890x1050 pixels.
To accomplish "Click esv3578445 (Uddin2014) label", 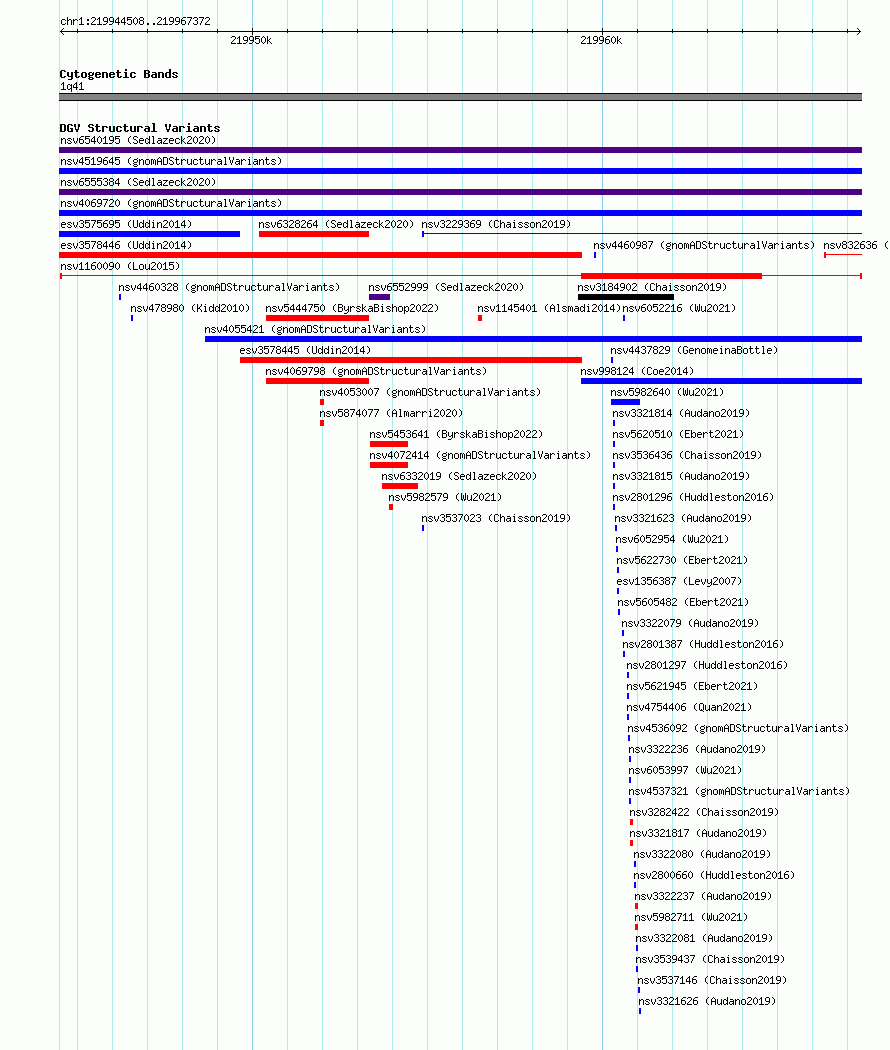I will pos(305,350).
